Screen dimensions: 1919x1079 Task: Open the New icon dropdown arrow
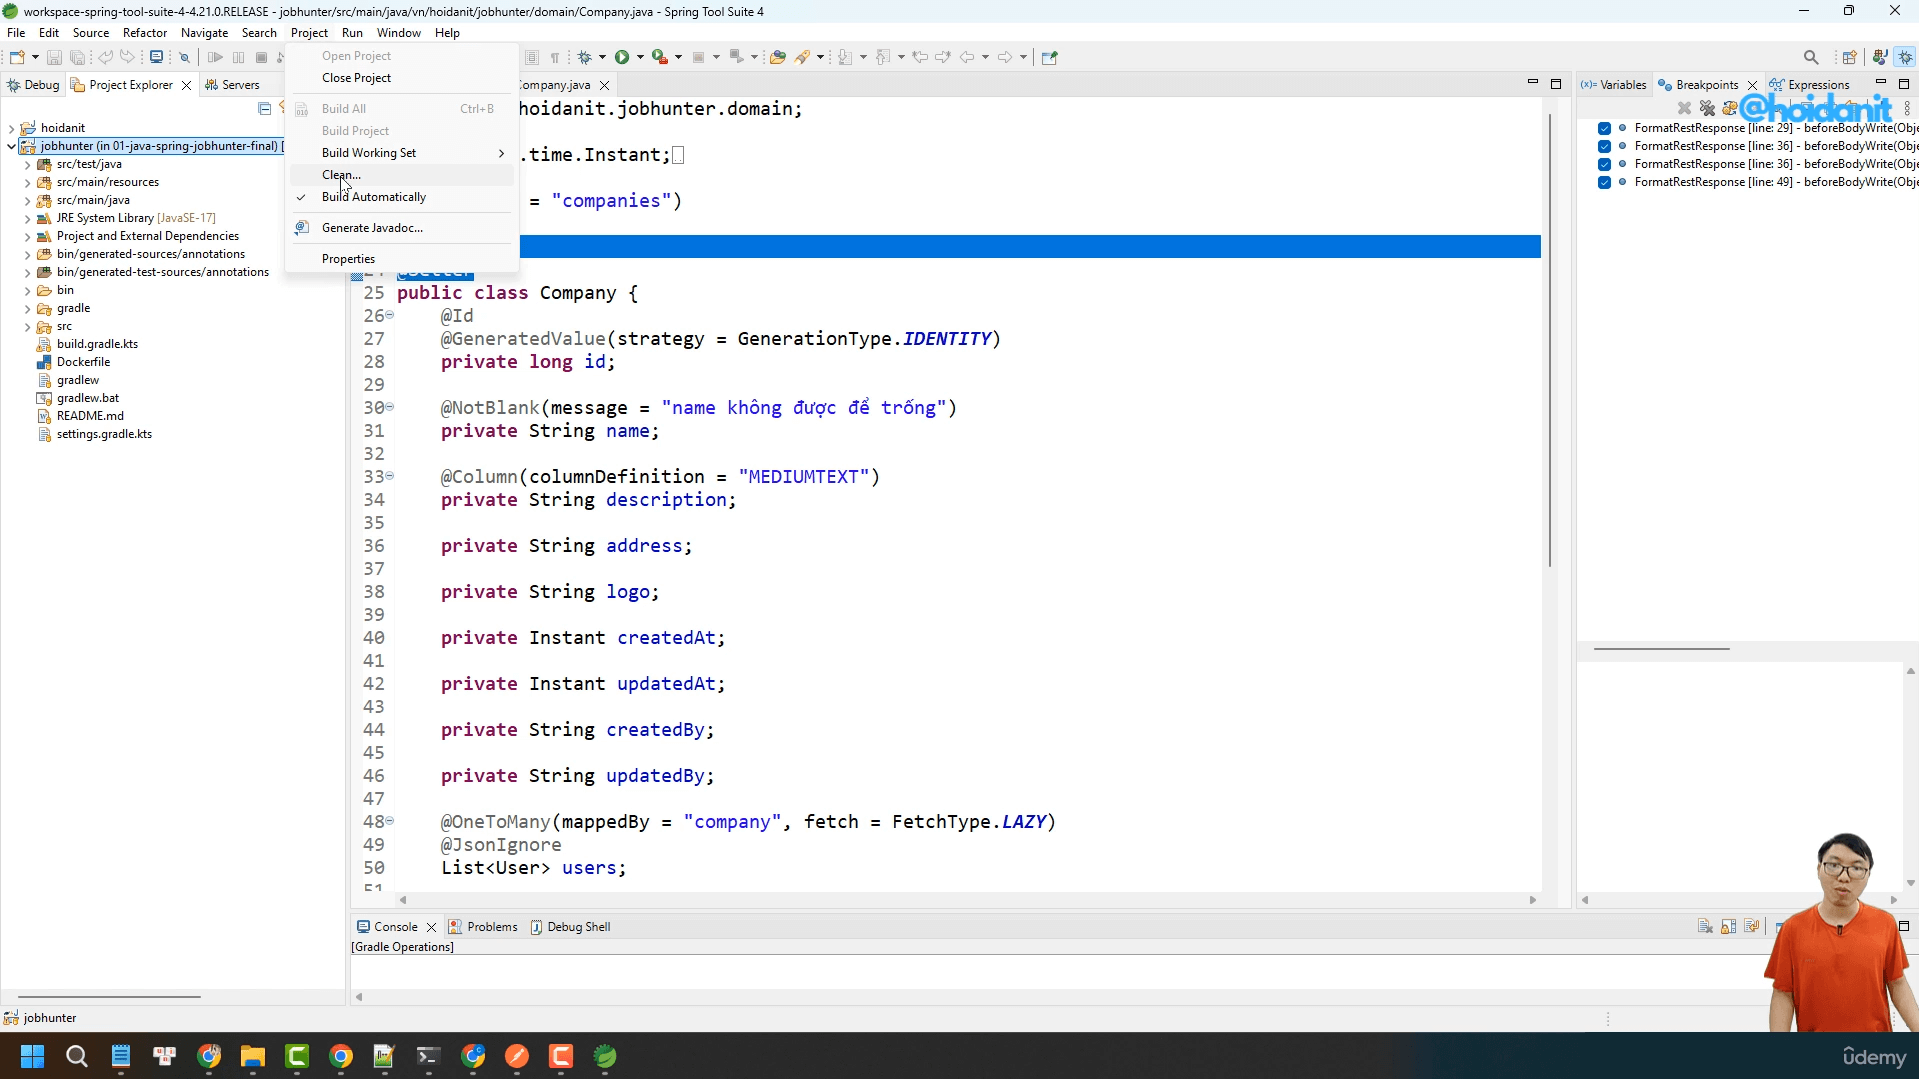point(35,57)
